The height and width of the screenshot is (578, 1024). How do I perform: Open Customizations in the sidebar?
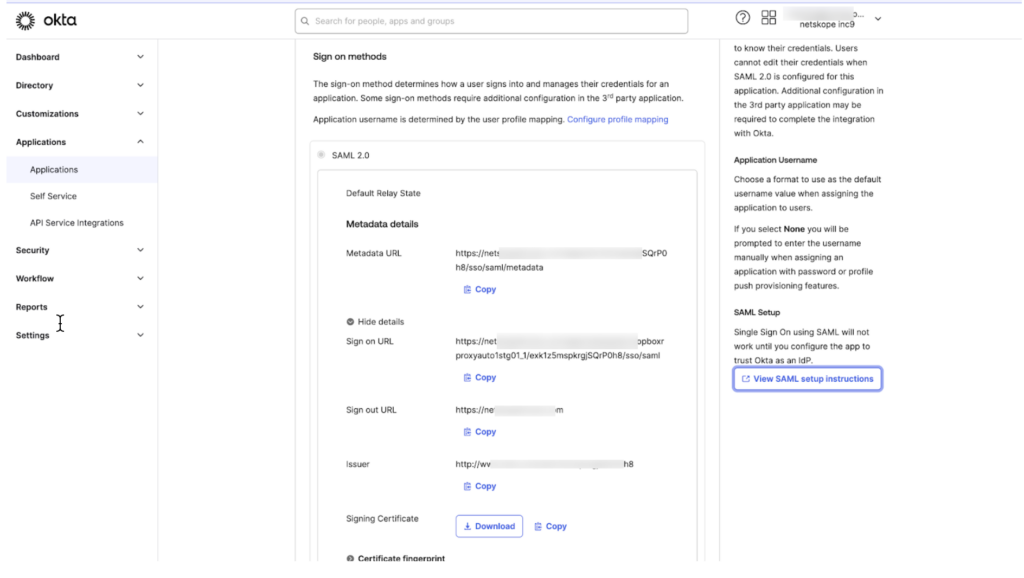click(x=47, y=114)
